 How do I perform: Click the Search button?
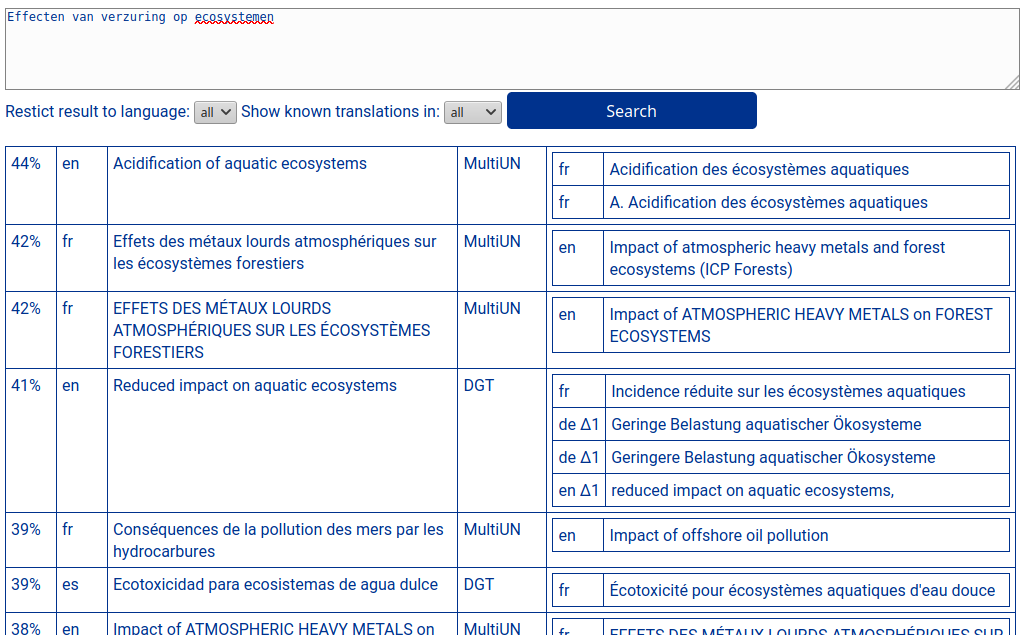click(x=631, y=111)
